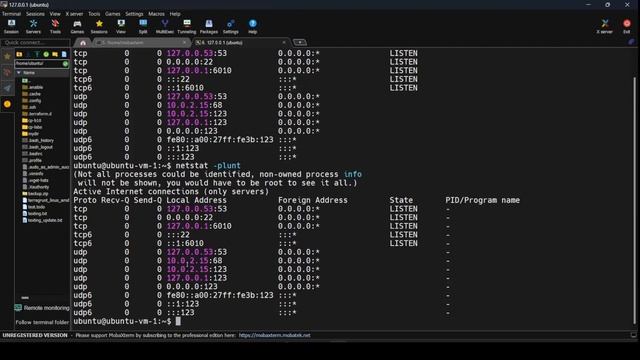Click the X server icon at right
This screenshot has width=640, height=360.
pyautogui.click(x=604, y=27)
